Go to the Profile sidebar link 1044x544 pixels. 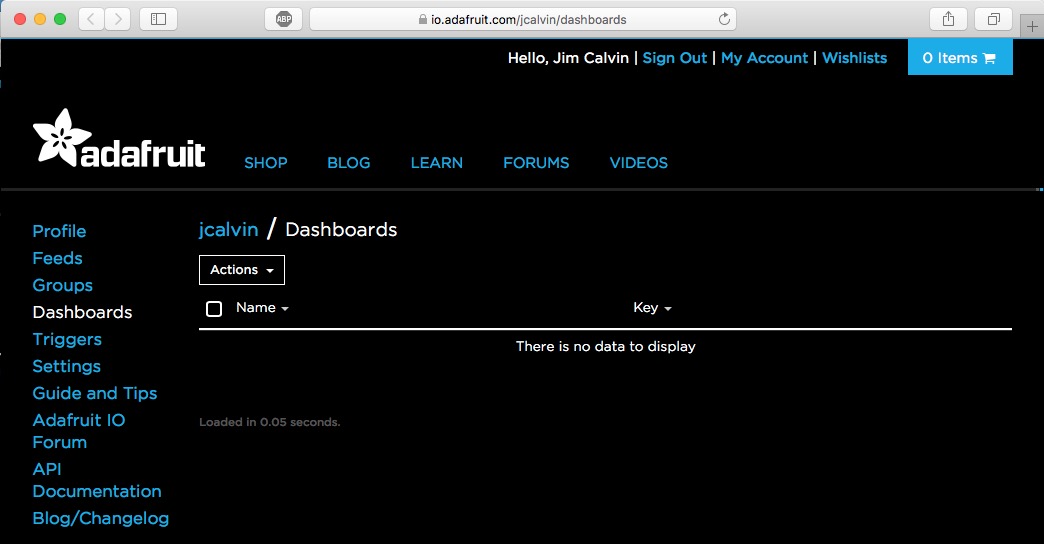tap(59, 231)
